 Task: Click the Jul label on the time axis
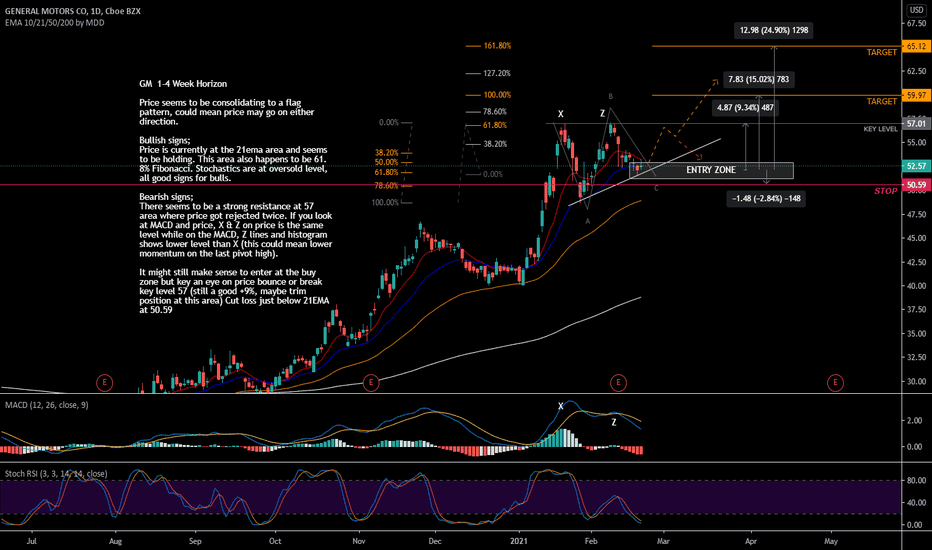[x=32, y=541]
